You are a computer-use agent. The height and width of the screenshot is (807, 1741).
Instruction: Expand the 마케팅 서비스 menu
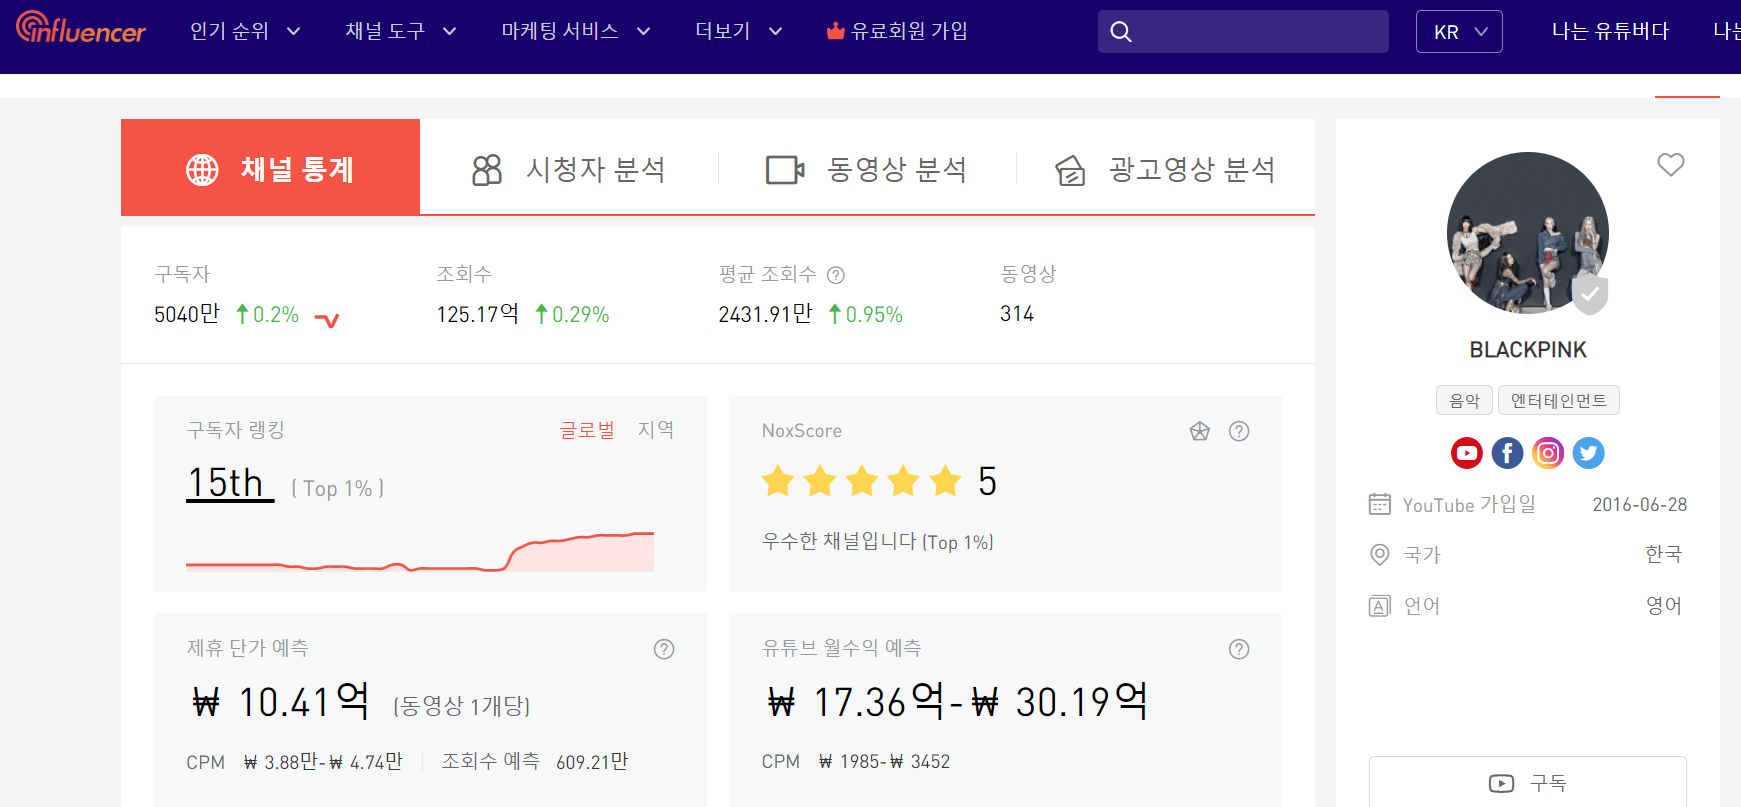point(576,31)
